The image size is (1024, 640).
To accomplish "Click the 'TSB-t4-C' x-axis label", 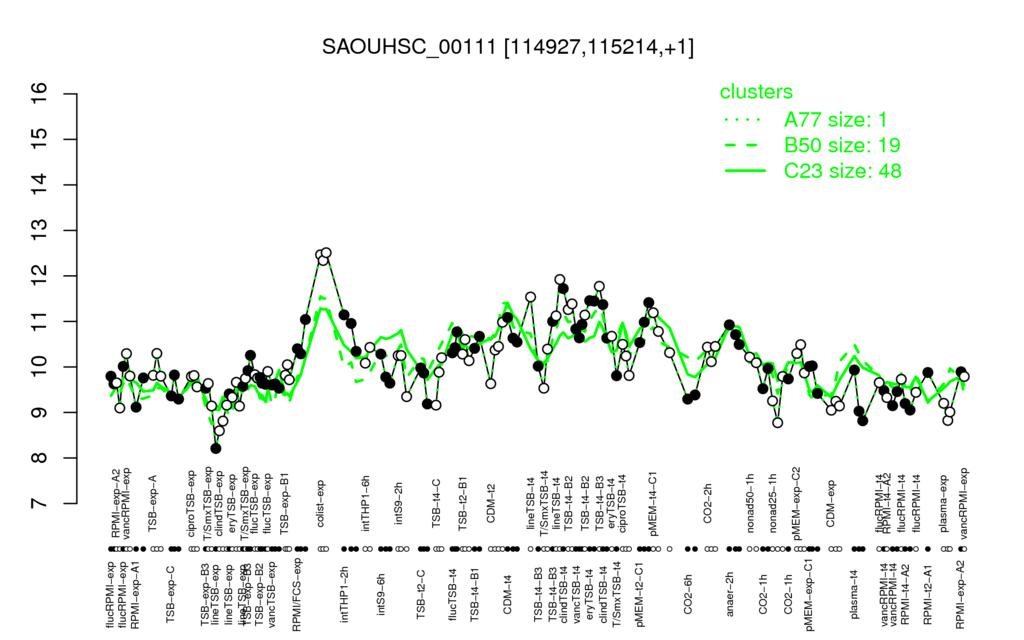I will point(438,503).
